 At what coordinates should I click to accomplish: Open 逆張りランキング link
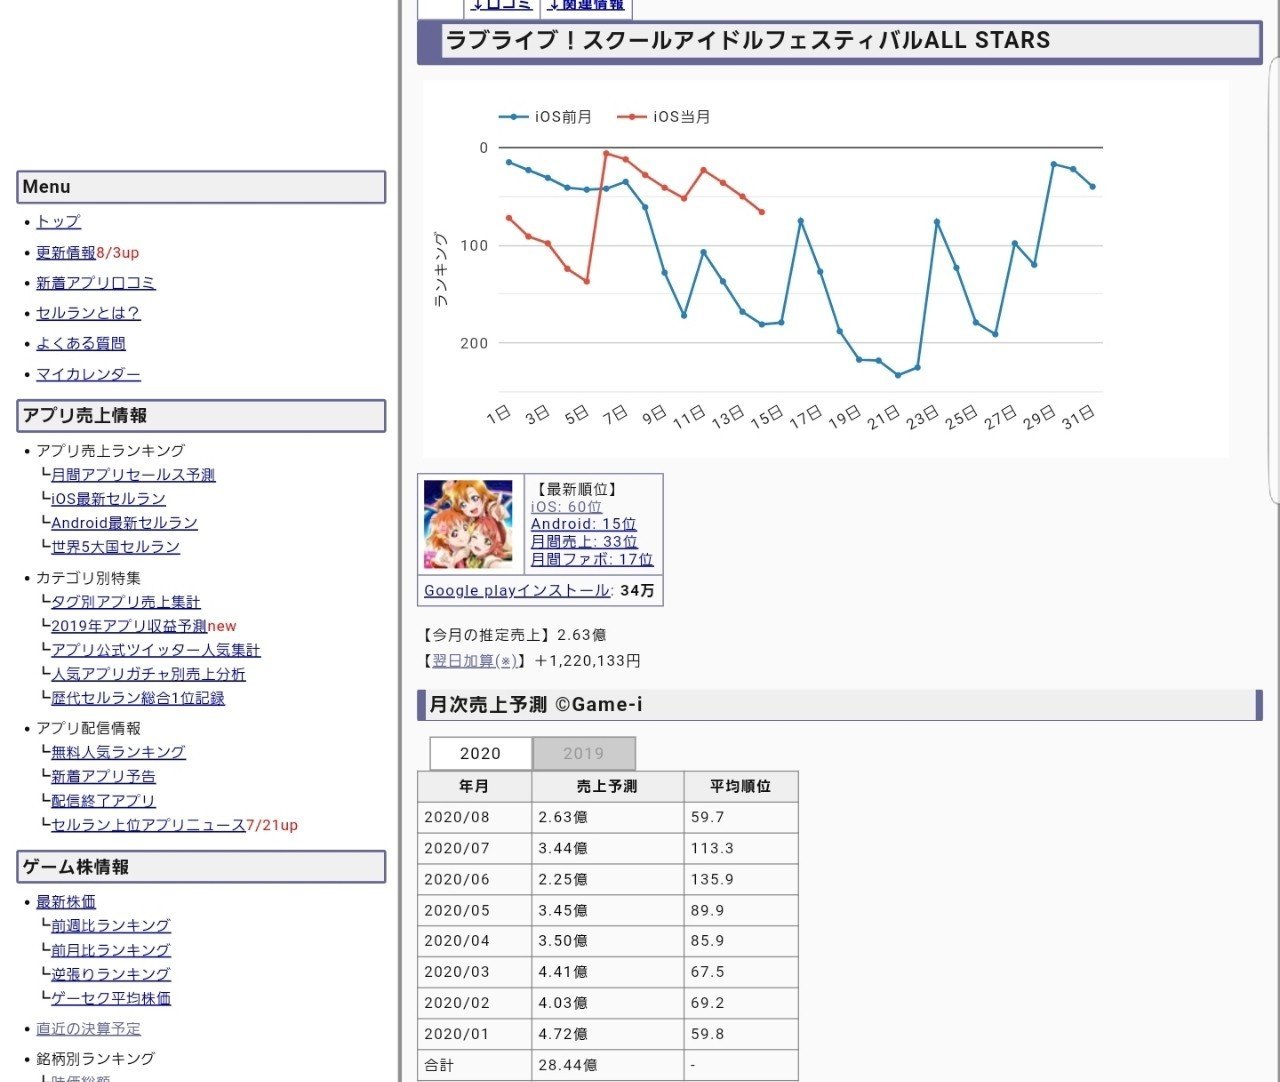tap(111, 974)
